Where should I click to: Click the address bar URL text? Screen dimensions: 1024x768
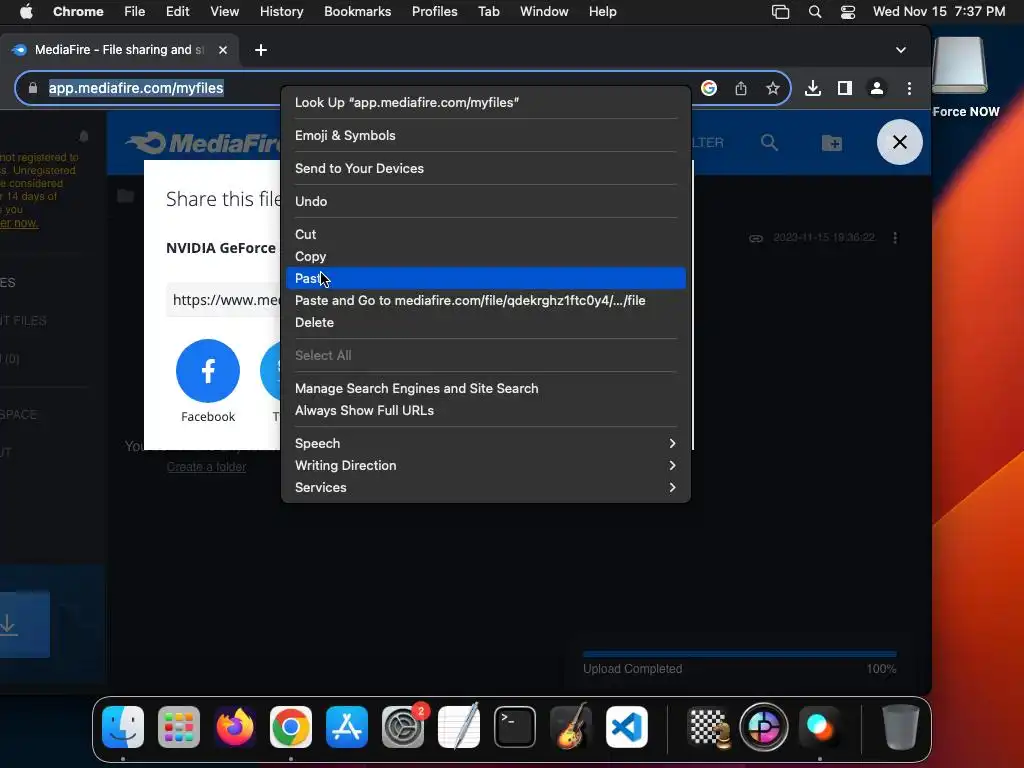(x=136, y=88)
